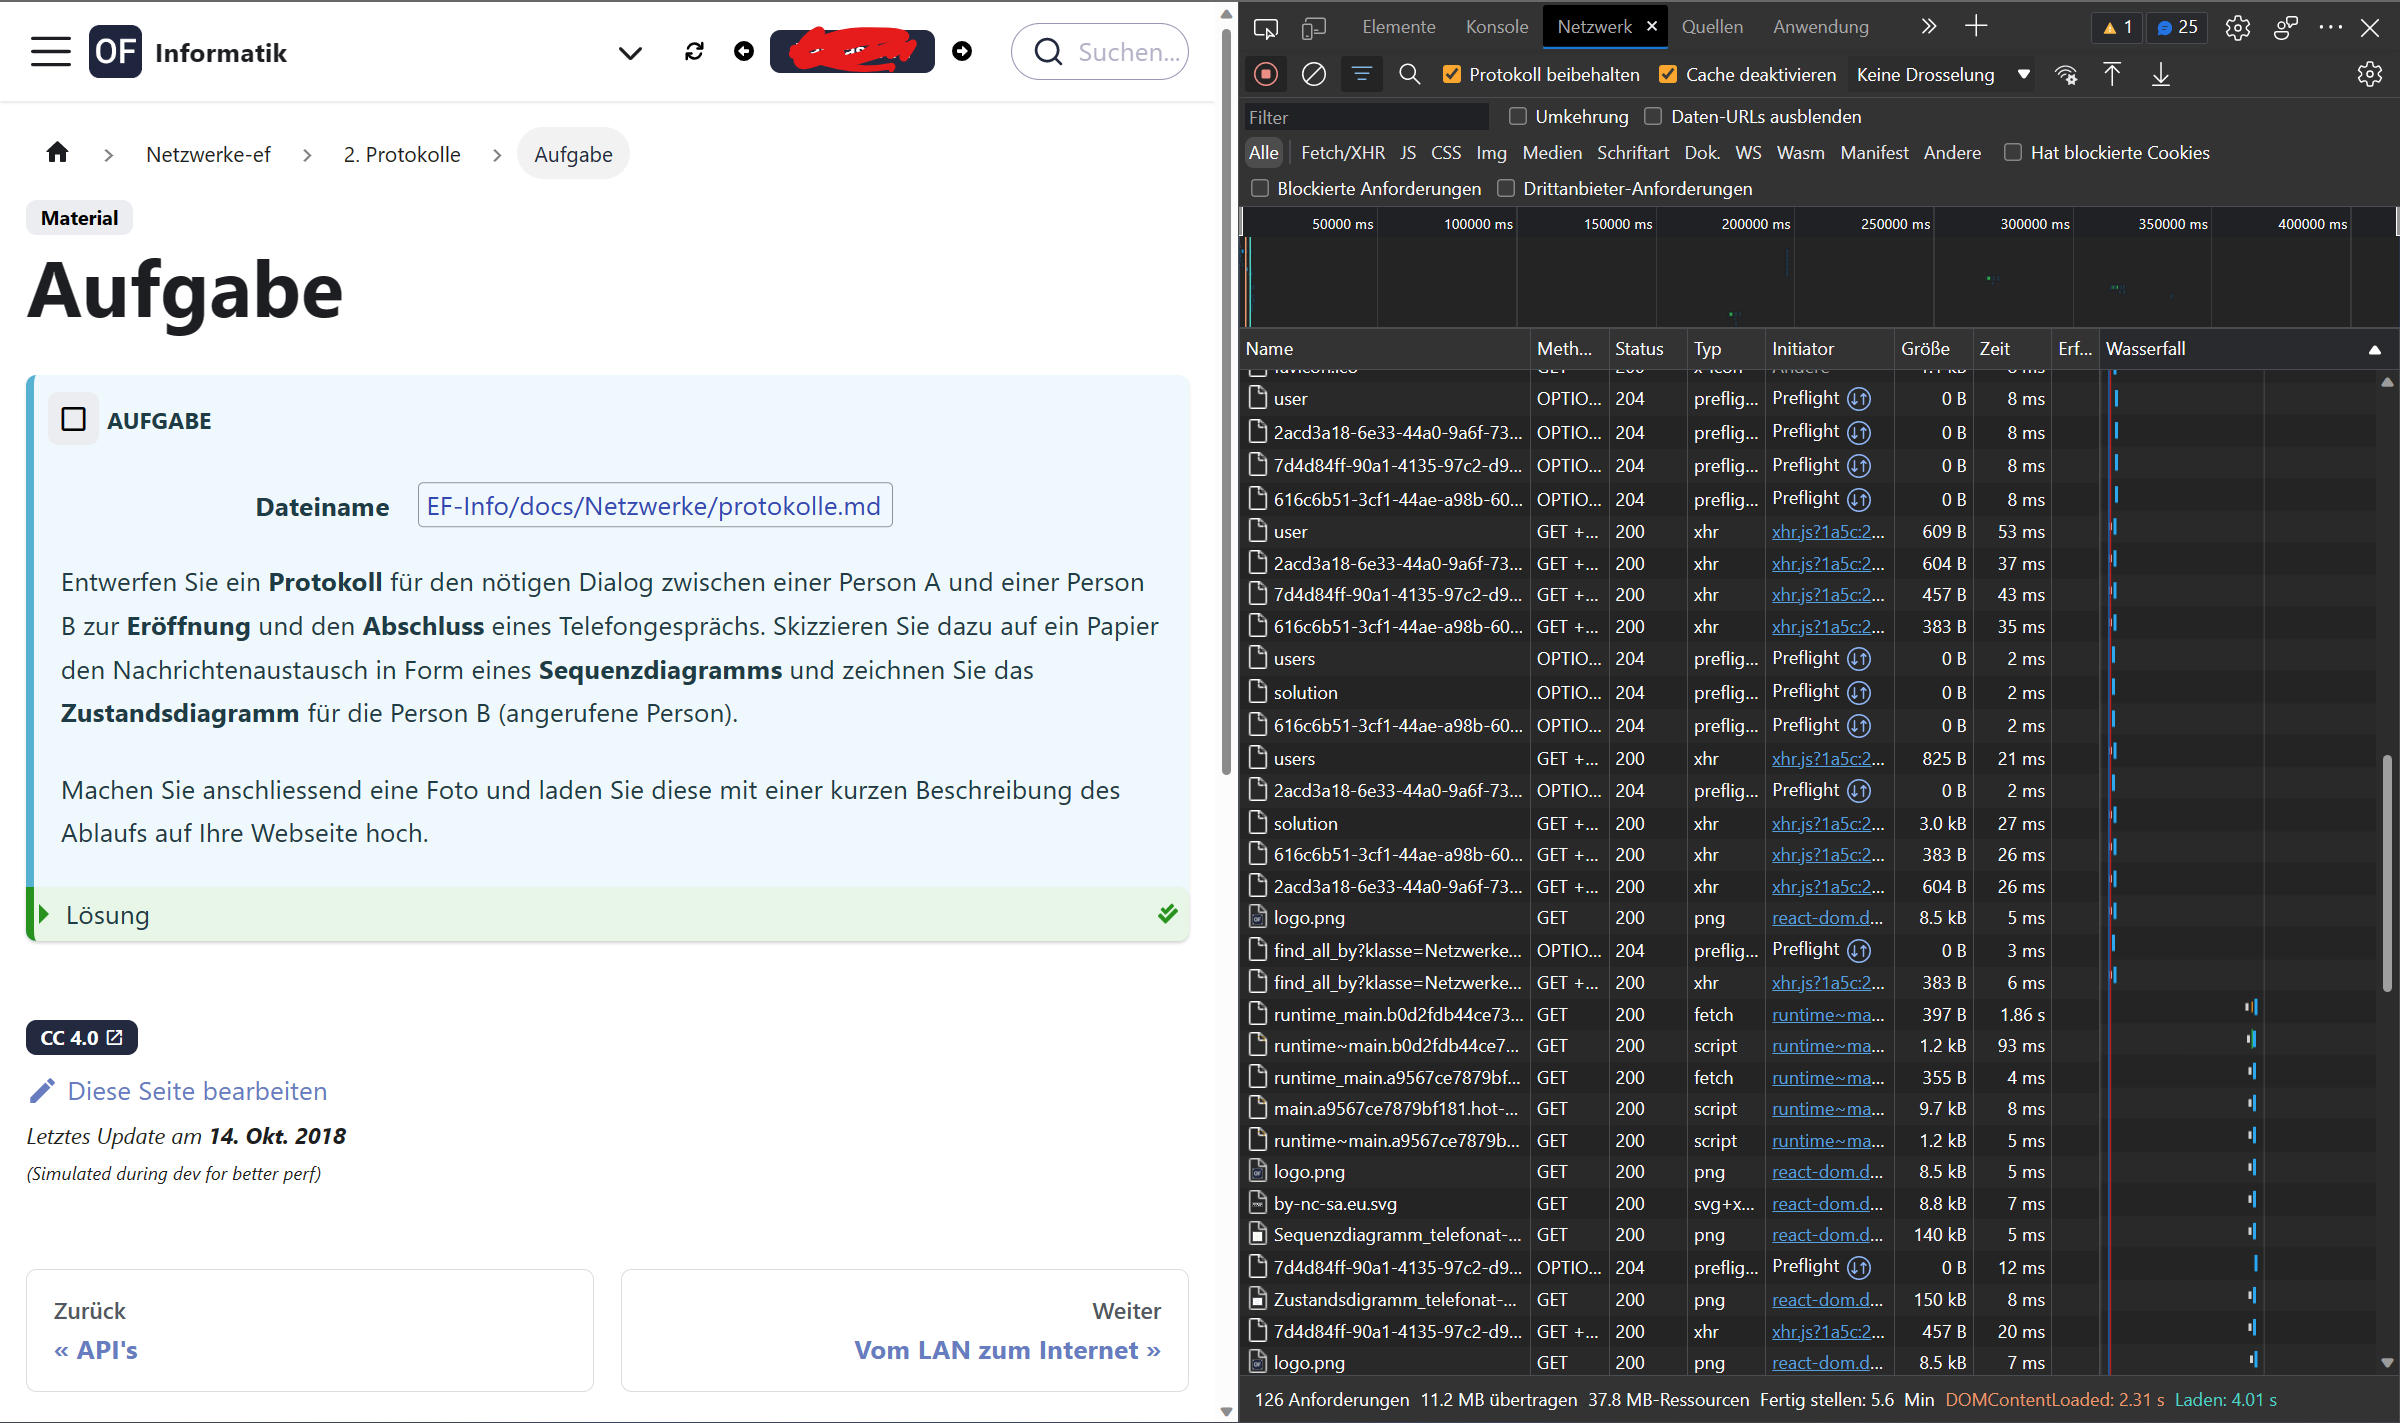Click the home breadcrumb icon
Viewport: 2400px width, 1423px height.
(58, 153)
